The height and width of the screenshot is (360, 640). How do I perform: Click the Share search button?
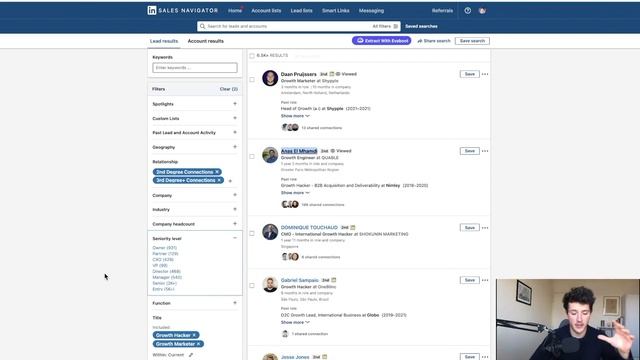pyautogui.click(x=433, y=41)
